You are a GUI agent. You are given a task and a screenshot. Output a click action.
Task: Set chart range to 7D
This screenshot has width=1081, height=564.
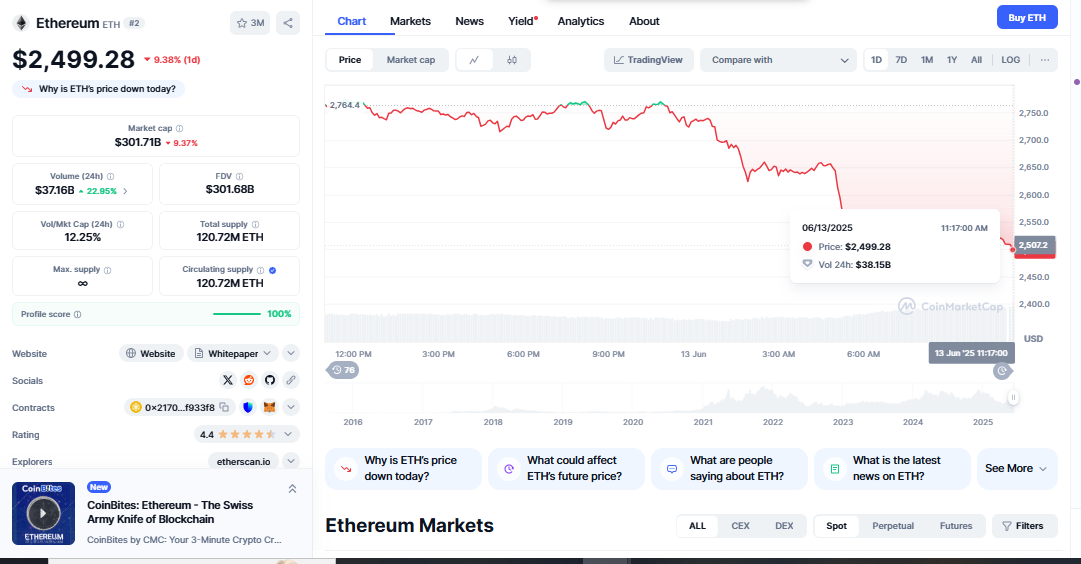click(901, 60)
